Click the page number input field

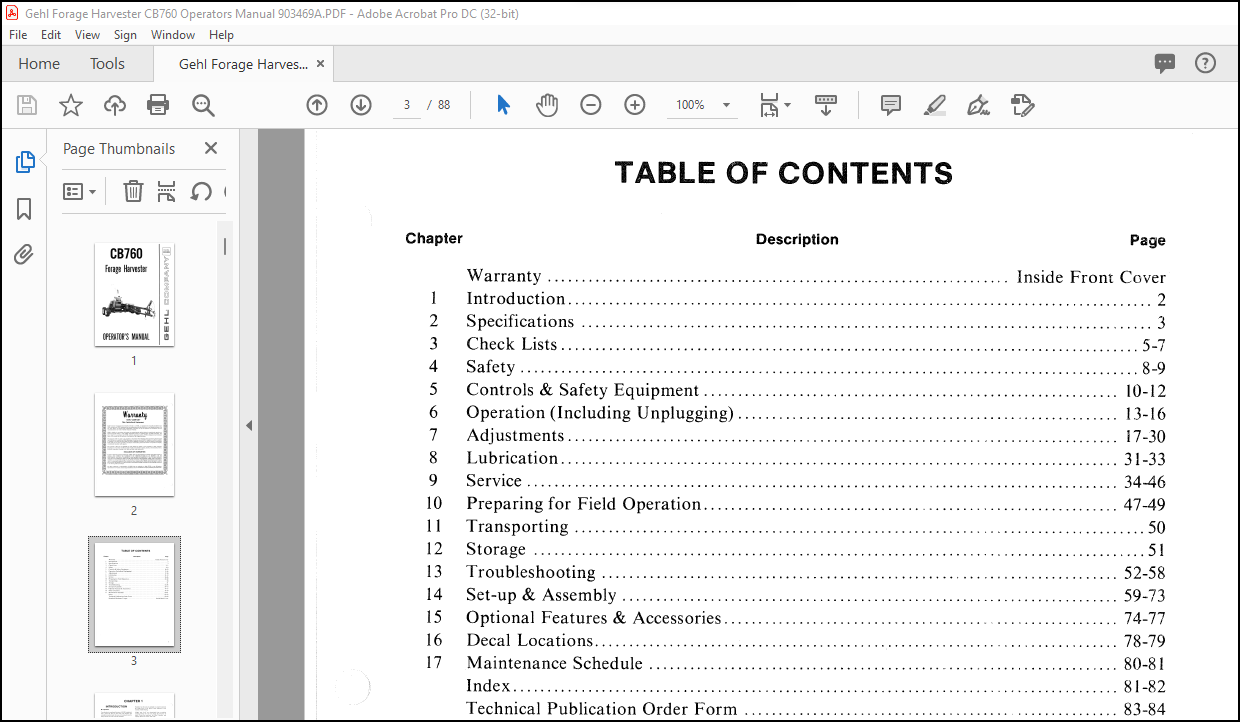click(x=407, y=105)
